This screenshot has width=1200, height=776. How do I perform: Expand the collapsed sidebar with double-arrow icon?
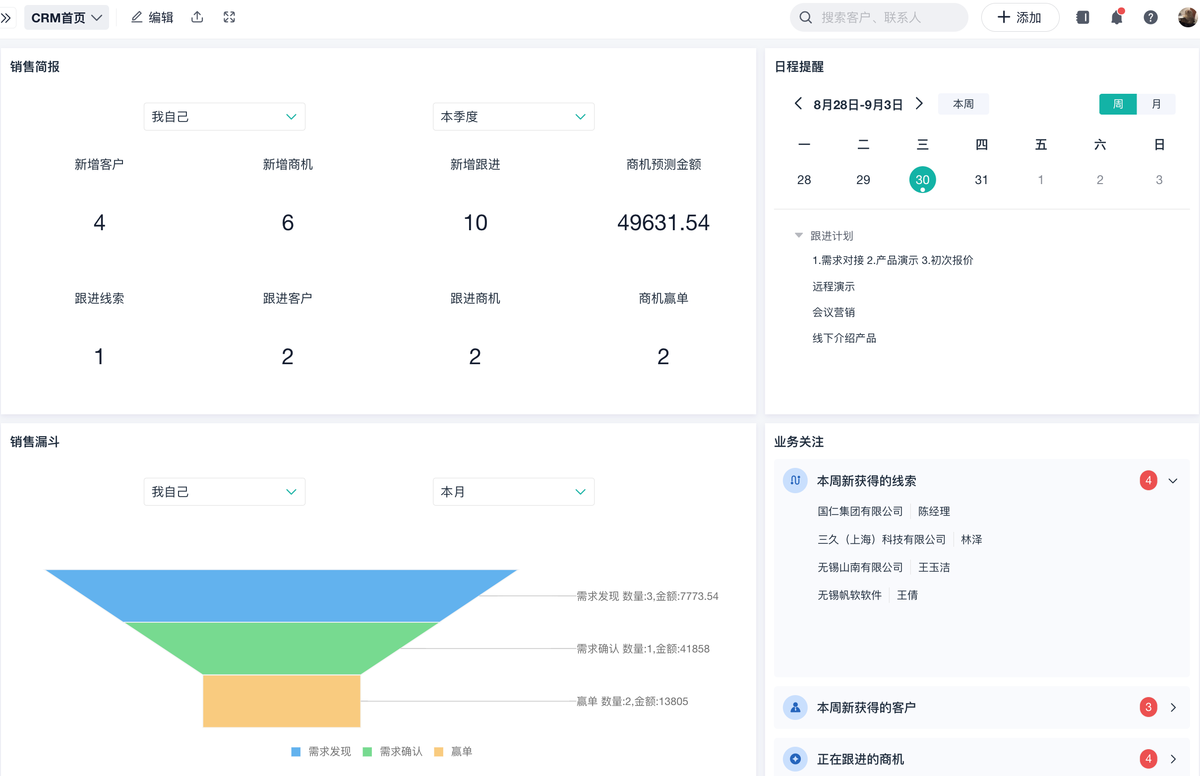click(7, 18)
